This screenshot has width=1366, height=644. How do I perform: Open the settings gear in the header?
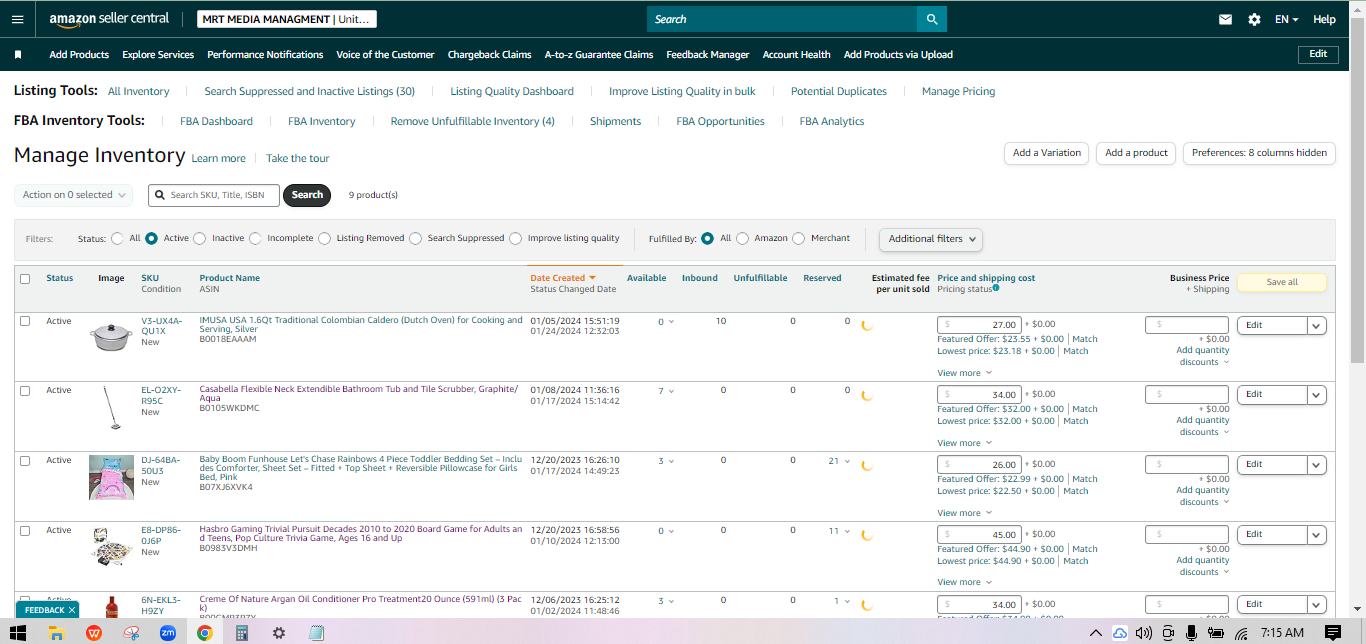[x=1254, y=19]
